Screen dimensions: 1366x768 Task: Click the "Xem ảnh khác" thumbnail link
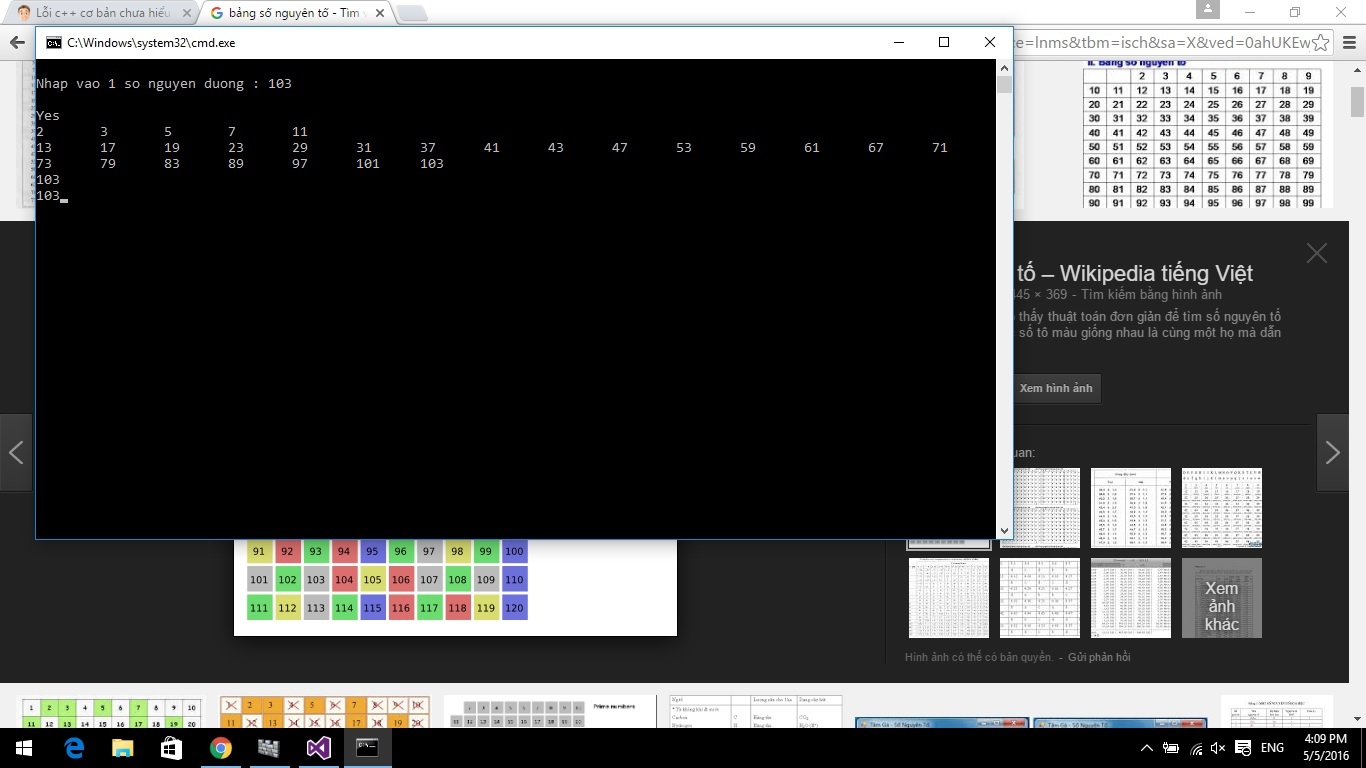[1221, 598]
